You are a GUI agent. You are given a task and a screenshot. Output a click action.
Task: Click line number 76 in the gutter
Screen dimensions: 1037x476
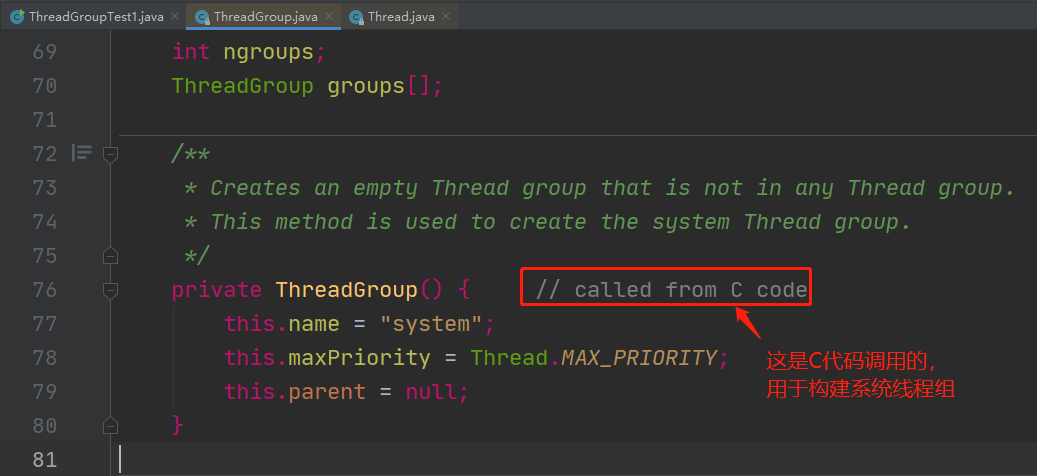pos(45,290)
